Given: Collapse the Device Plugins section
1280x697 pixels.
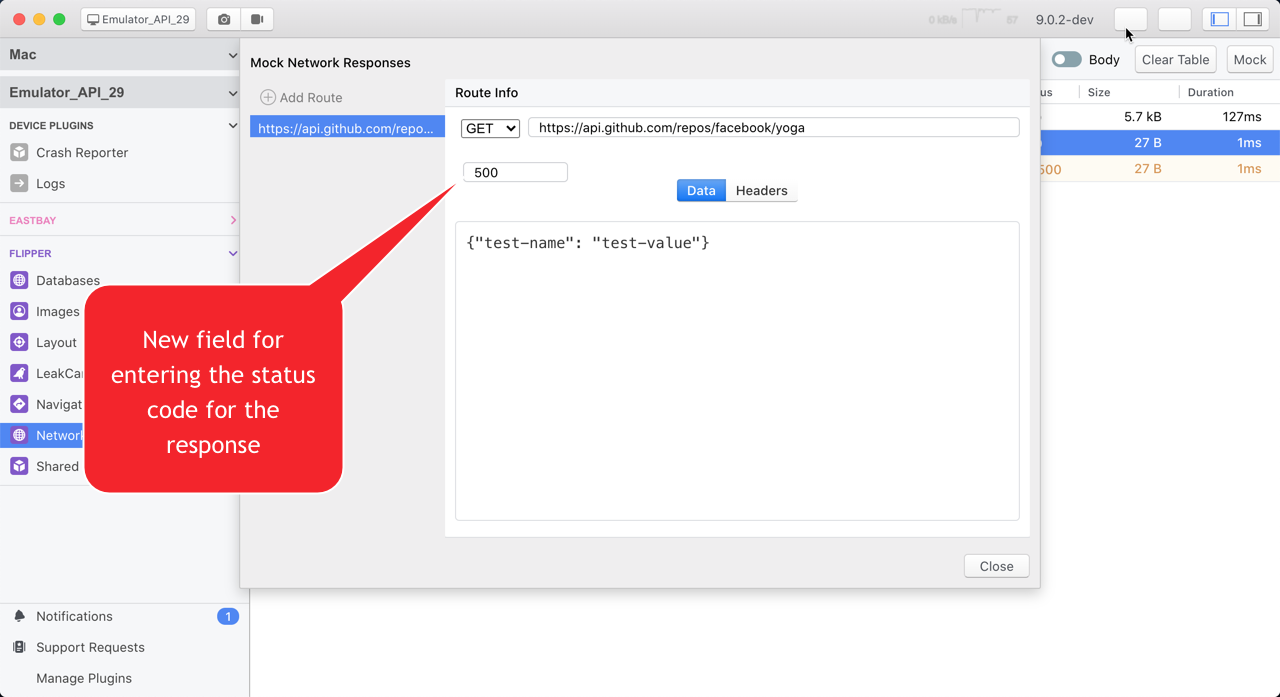Looking at the screenshot, I should [233, 126].
